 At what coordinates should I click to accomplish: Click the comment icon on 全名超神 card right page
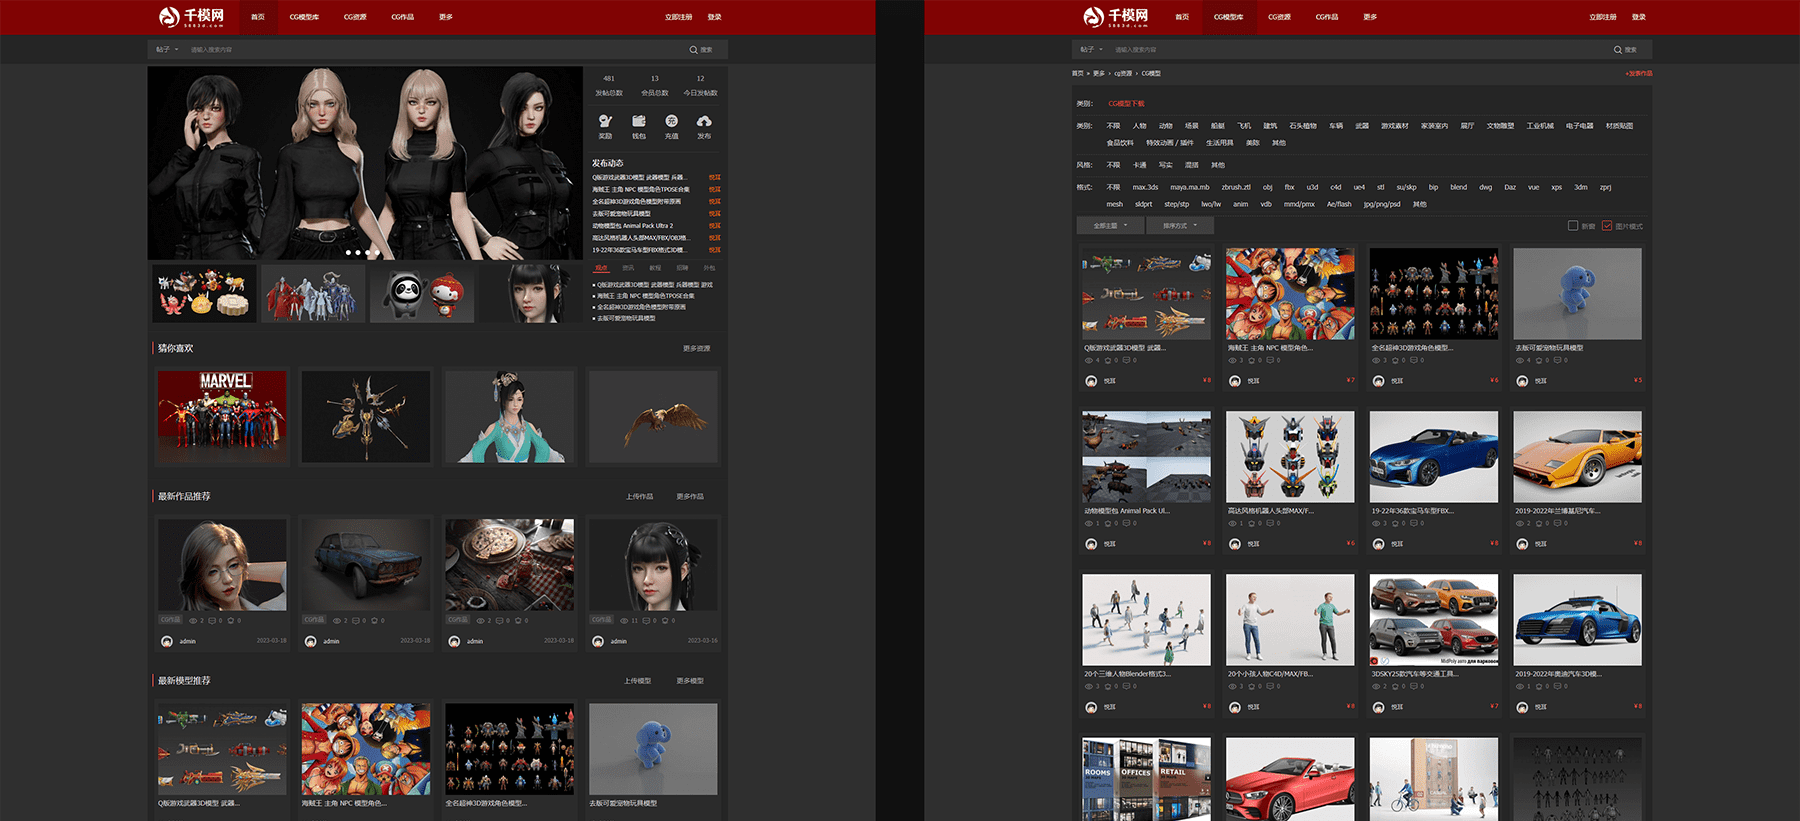click(1413, 360)
